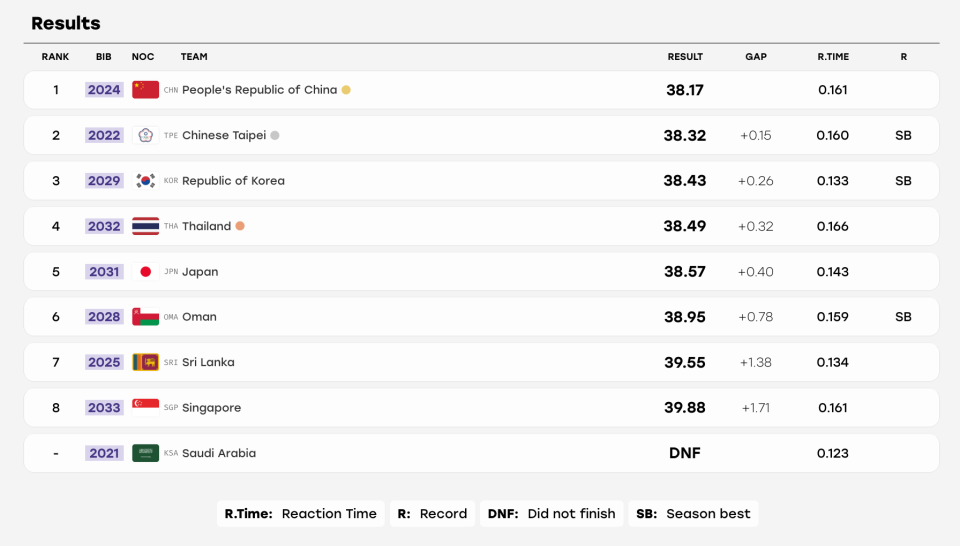This screenshot has height=546, width=960.
Task: Click the DNF: Did not finish legend
Action: 552,514
